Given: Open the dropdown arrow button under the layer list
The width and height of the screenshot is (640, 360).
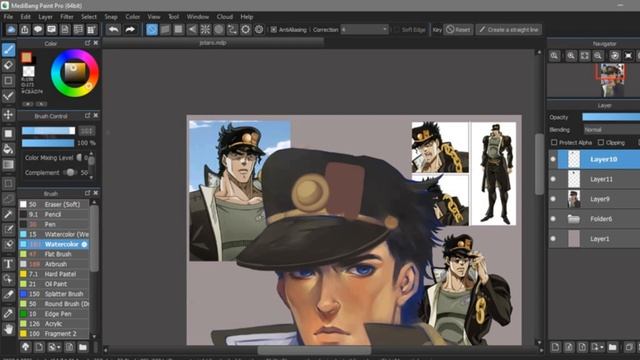Looking at the screenshot, I should 598,347.
